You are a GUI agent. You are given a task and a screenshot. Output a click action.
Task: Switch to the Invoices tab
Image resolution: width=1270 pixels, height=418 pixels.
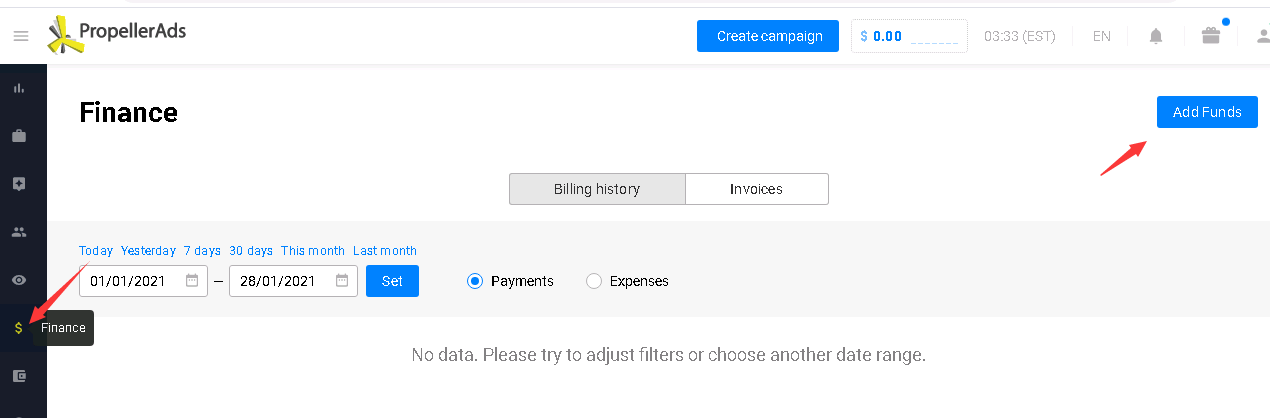click(756, 189)
